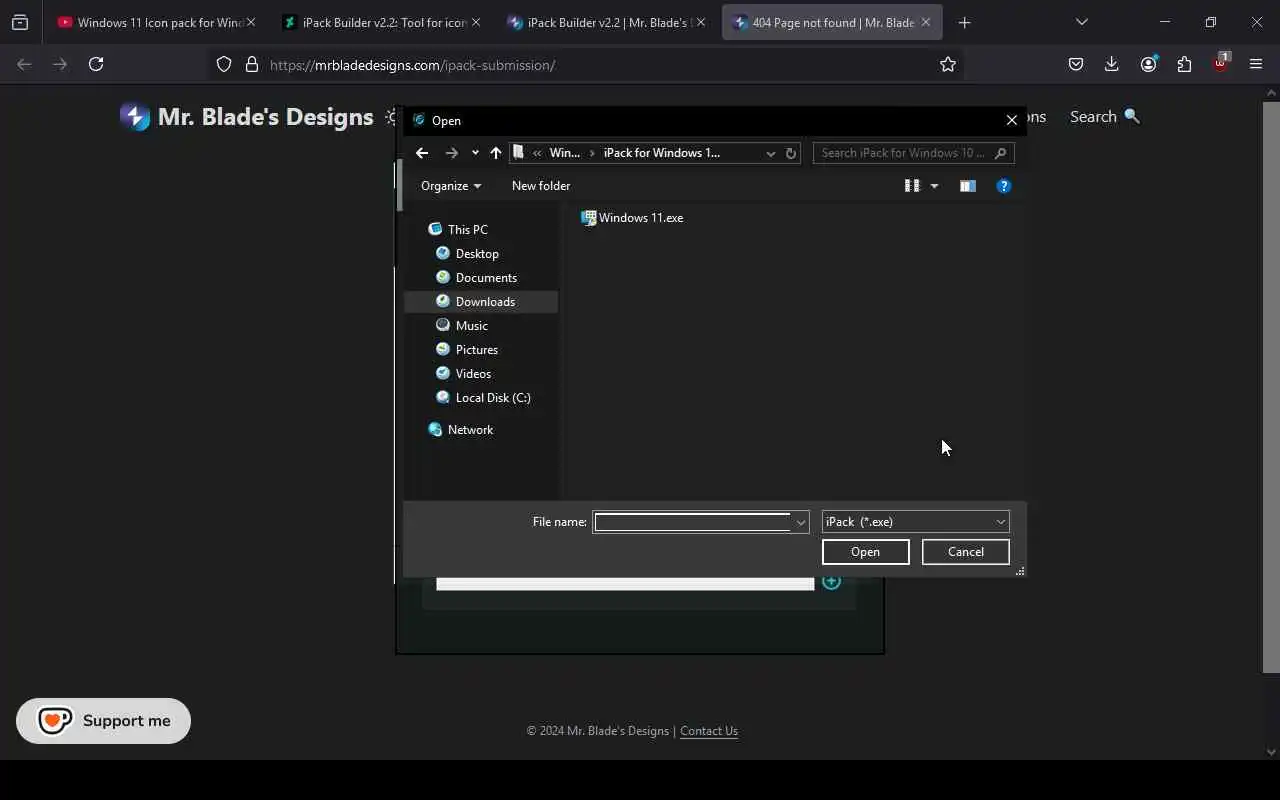Bookmark this page with the star icon
This screenshot has height=800, width=1280.
click(x=948, y=64)
